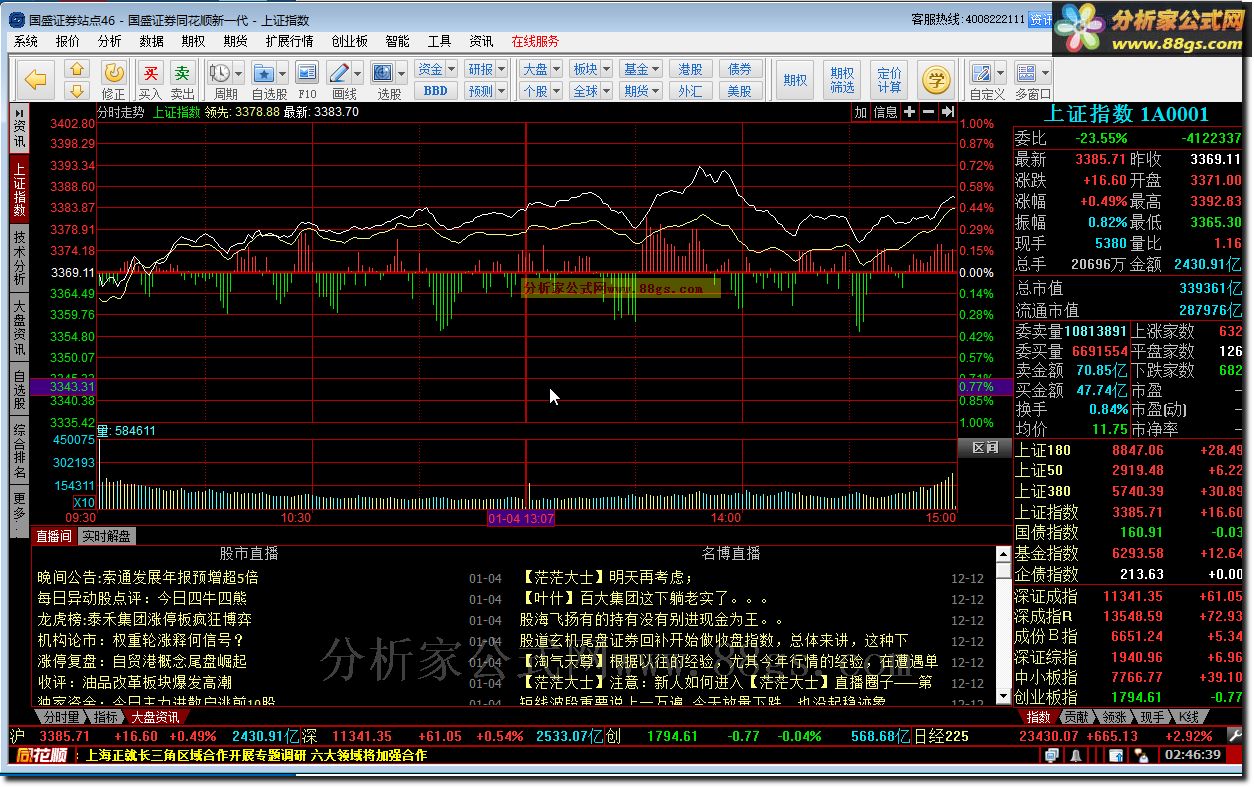Click the 美股 button
The image size is (1254, 787).
[x=740, y=91]
